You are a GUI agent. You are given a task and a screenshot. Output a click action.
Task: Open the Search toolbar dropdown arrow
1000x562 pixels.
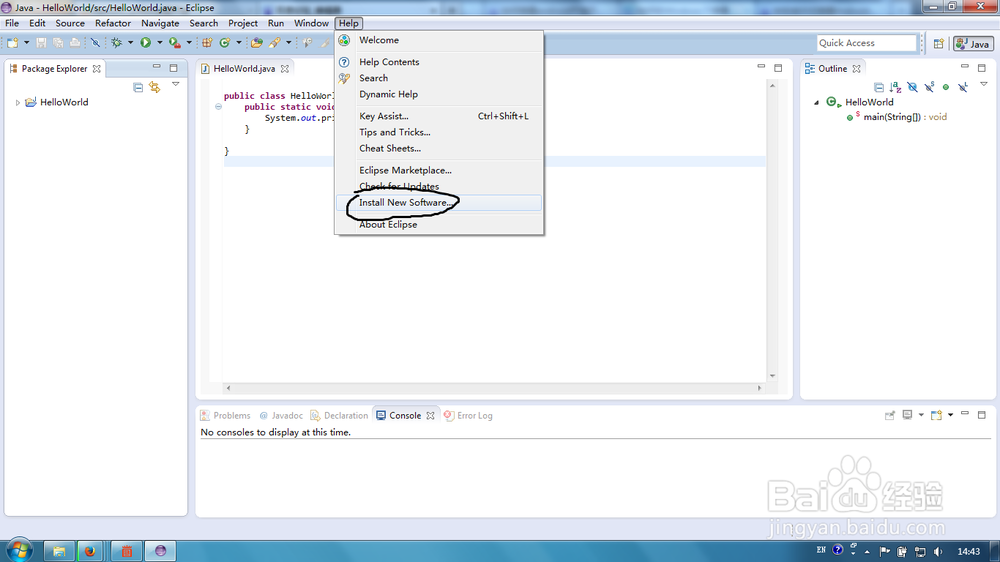pyautogui.click(x=288, y=43)
